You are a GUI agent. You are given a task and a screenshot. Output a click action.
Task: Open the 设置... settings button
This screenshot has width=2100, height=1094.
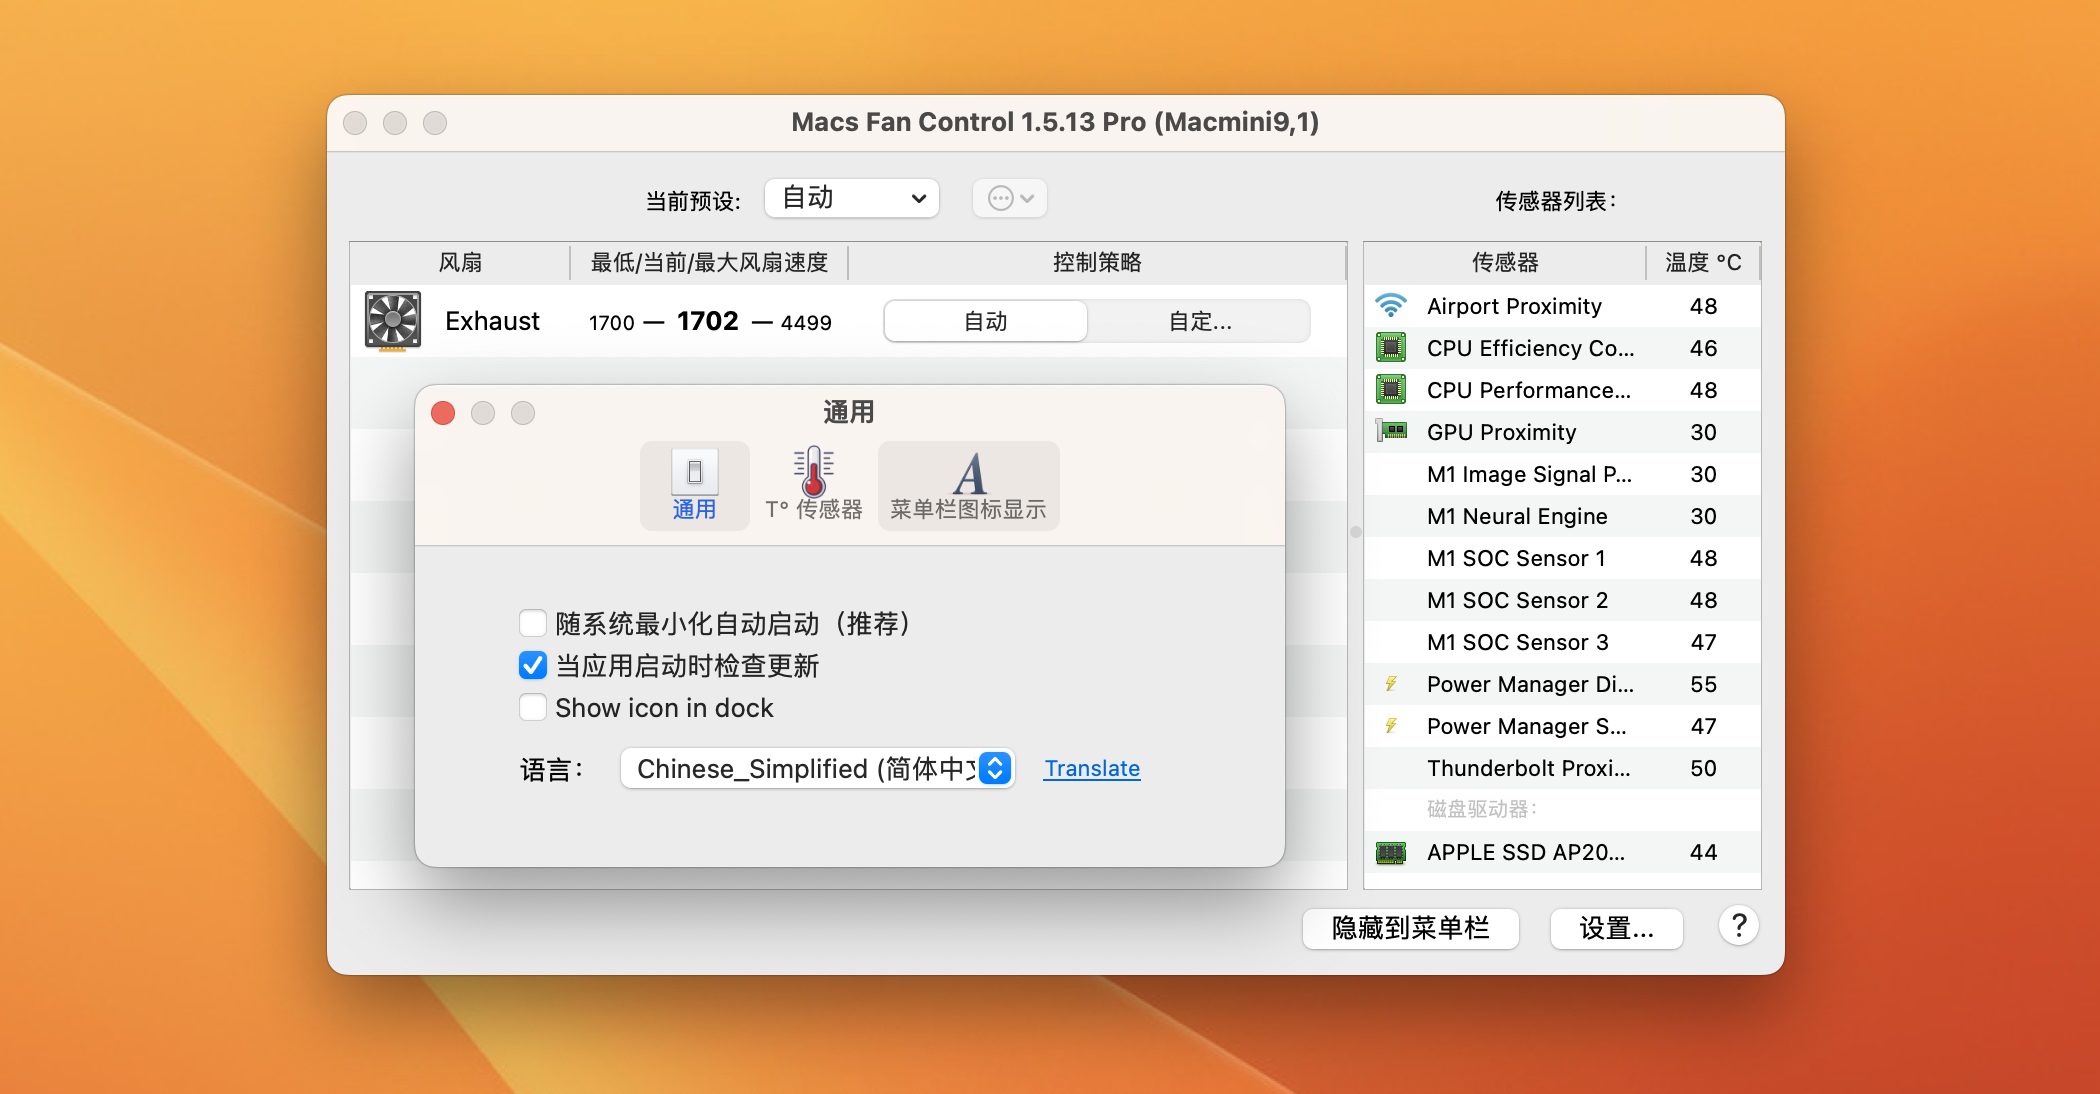[1616, 928]
